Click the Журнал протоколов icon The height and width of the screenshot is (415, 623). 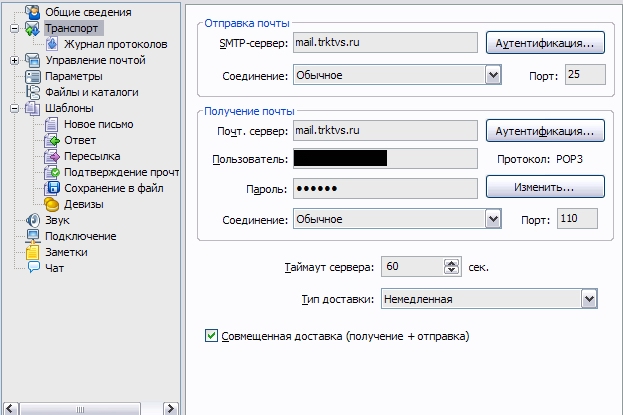[x=52, y=45]
